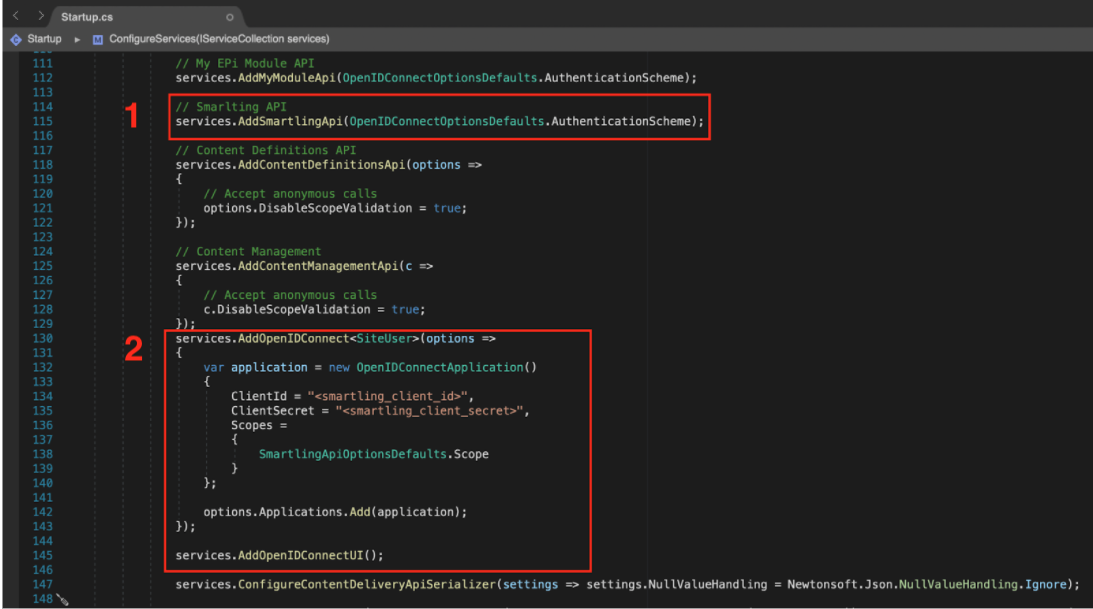Click the '// Smartling API' comment
Image resolution: width=1093 pixels, height=609 pixels.
click(231, 107)
